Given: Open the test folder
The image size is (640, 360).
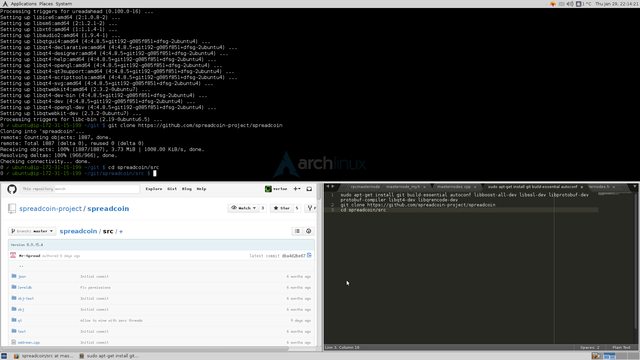Looking at the screenshot, I should pyautogui.click(x=22, y=332).
